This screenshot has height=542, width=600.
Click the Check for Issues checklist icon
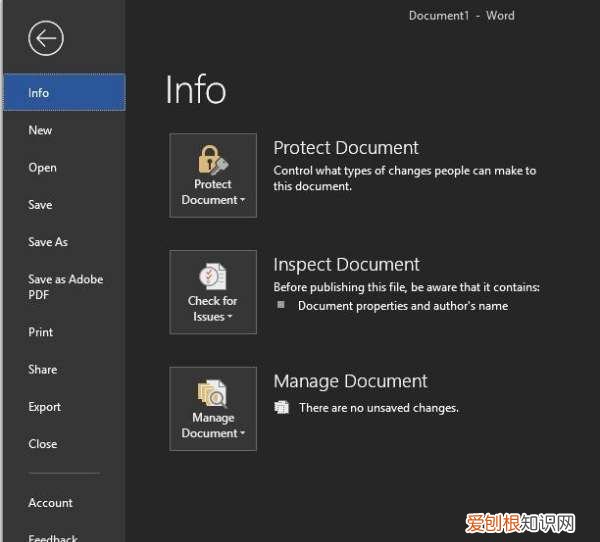pos(213,276)
